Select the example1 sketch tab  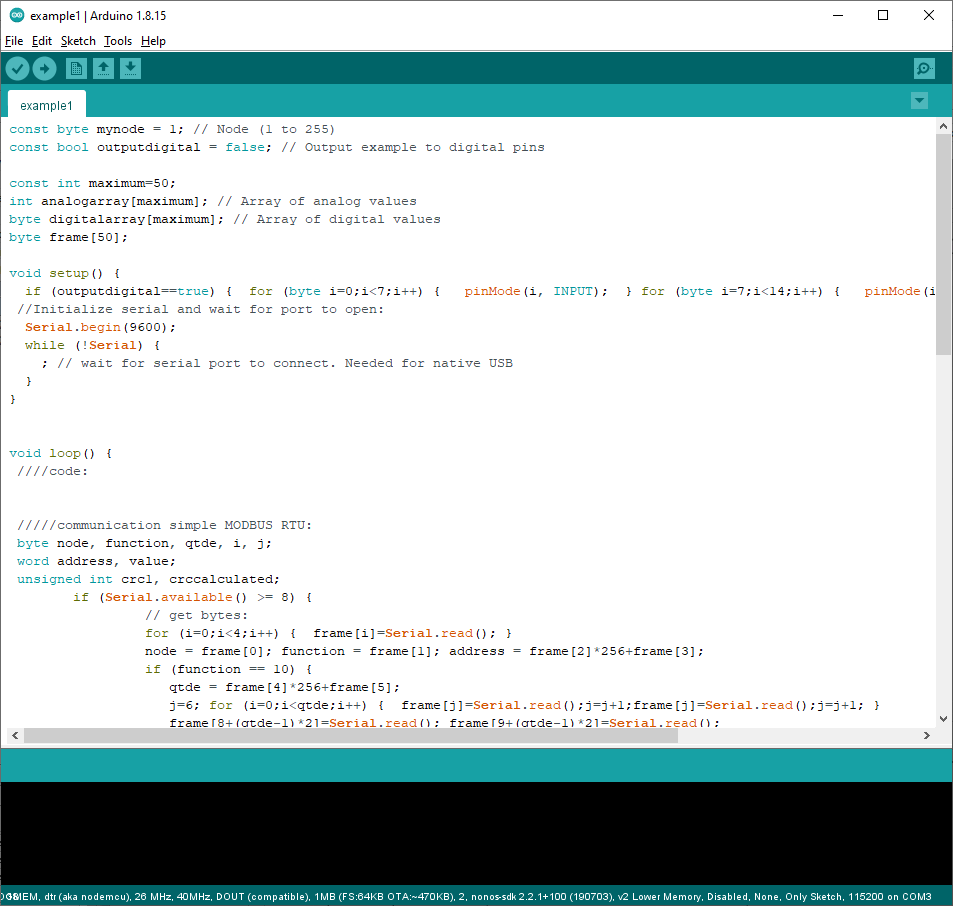coord(46,105)
